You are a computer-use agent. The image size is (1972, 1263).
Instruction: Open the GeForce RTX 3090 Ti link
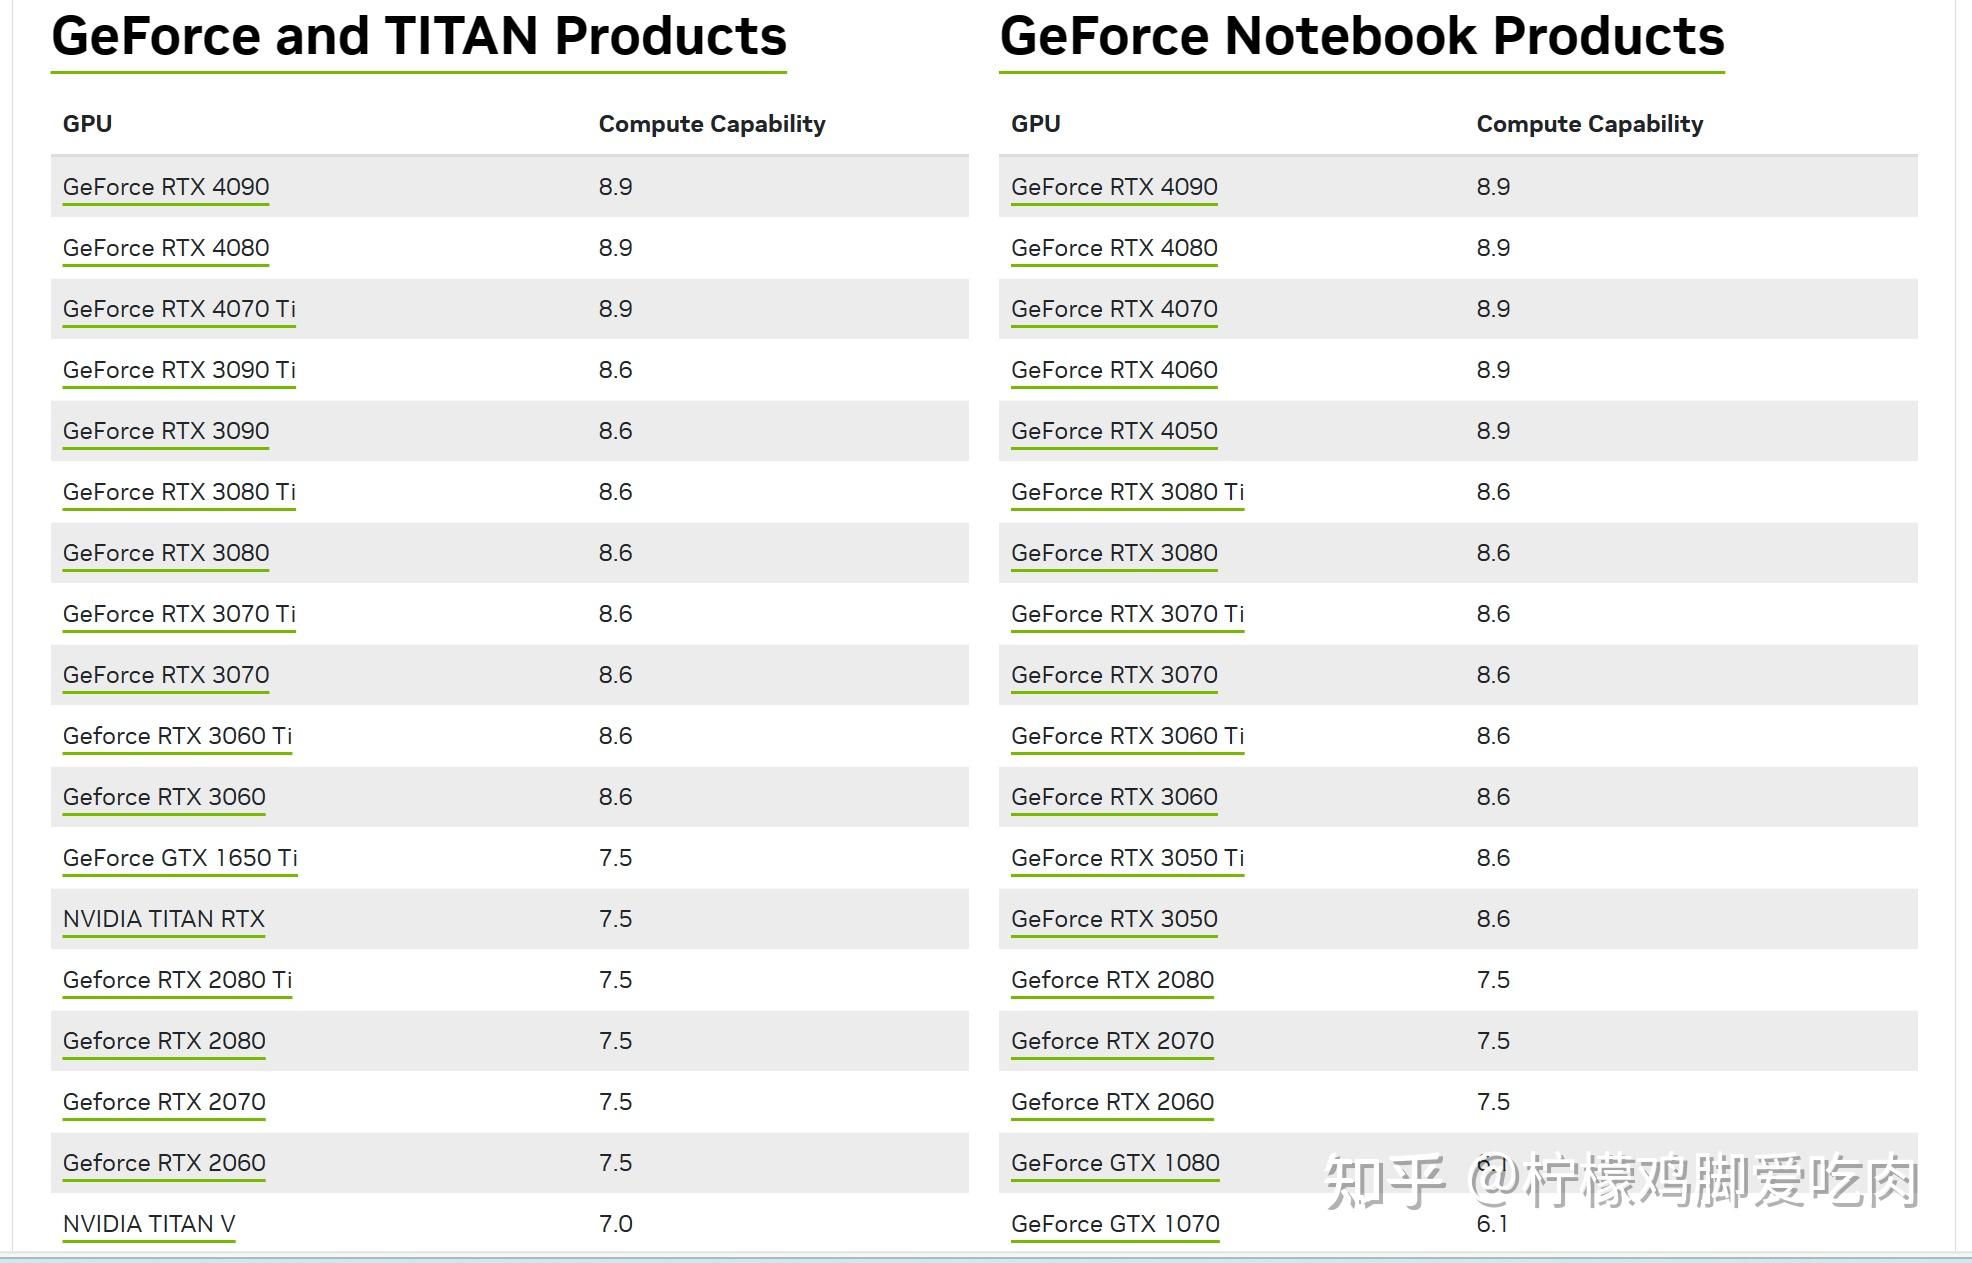(179, 370)
